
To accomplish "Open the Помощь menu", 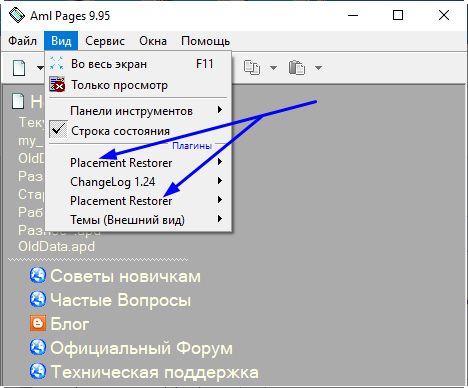I will click(x=205, y=41).
